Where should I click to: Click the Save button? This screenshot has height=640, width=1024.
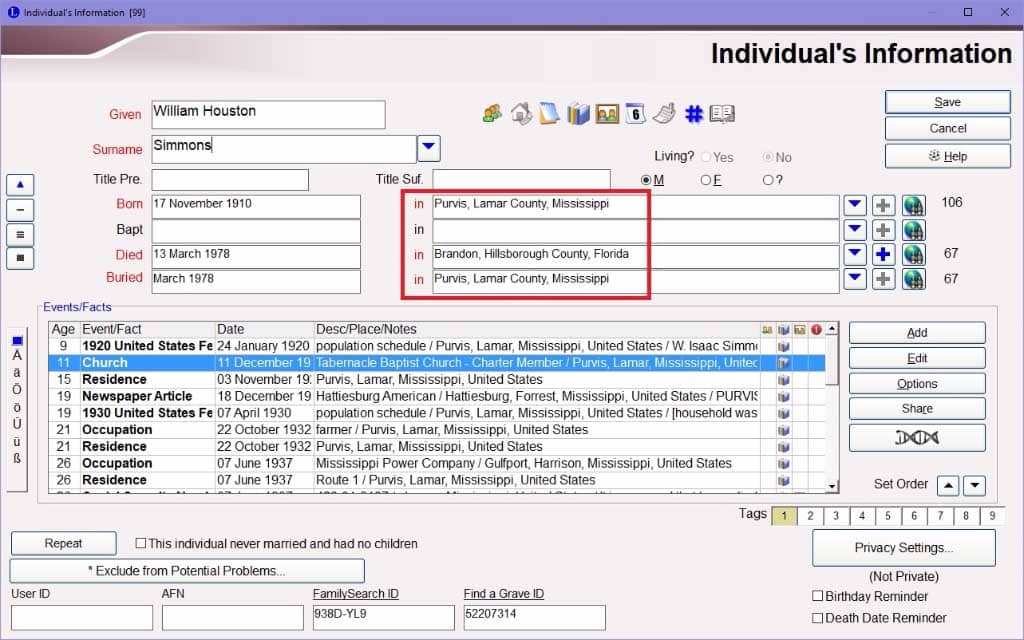pos(948,102)
